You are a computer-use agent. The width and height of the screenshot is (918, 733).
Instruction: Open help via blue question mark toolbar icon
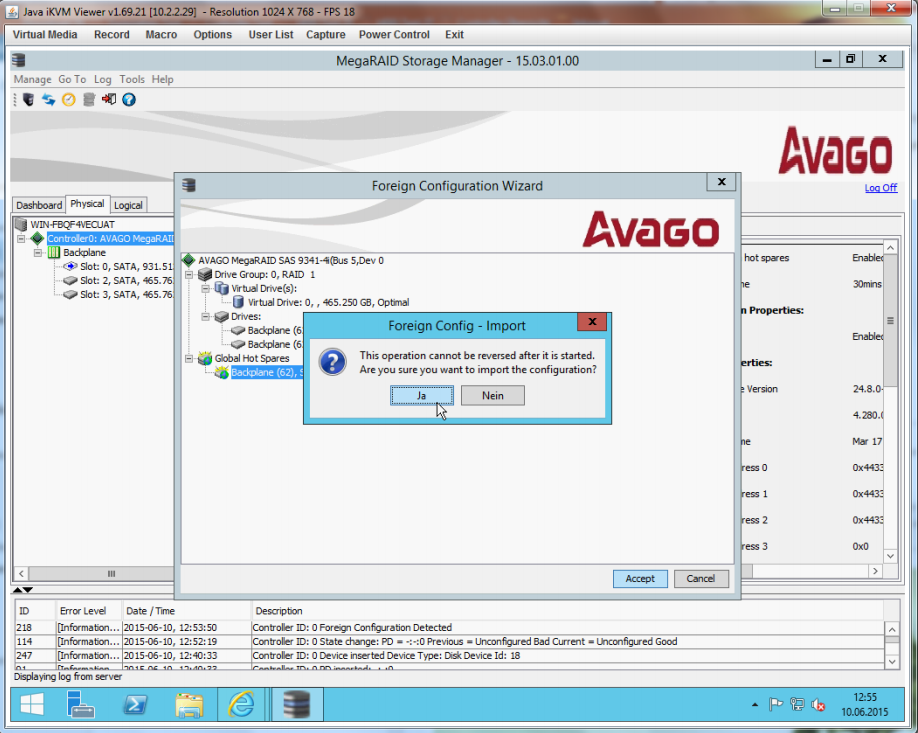point(128,99)
